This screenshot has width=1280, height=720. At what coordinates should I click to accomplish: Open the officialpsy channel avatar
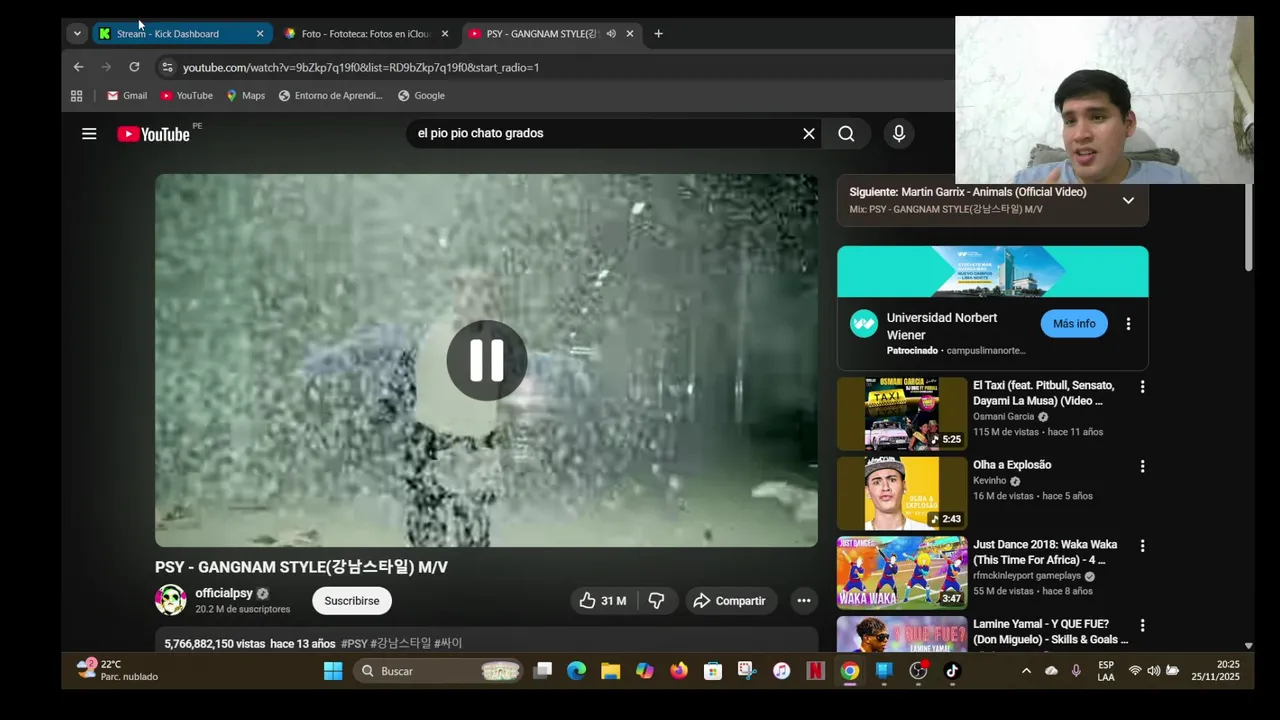coord(170,600)
